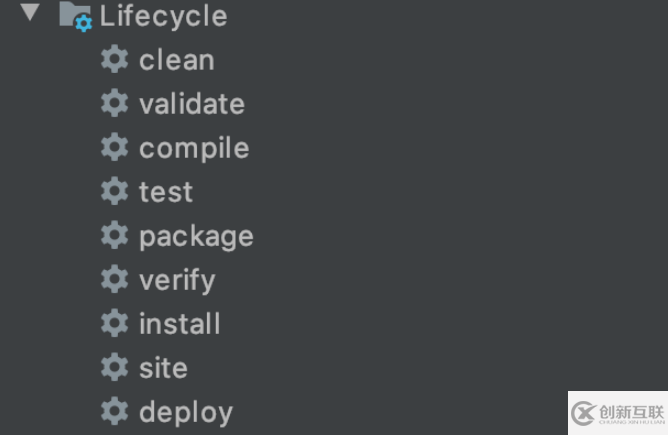
Task: Click the gear icon beside compile
Action: click(115, 147)
